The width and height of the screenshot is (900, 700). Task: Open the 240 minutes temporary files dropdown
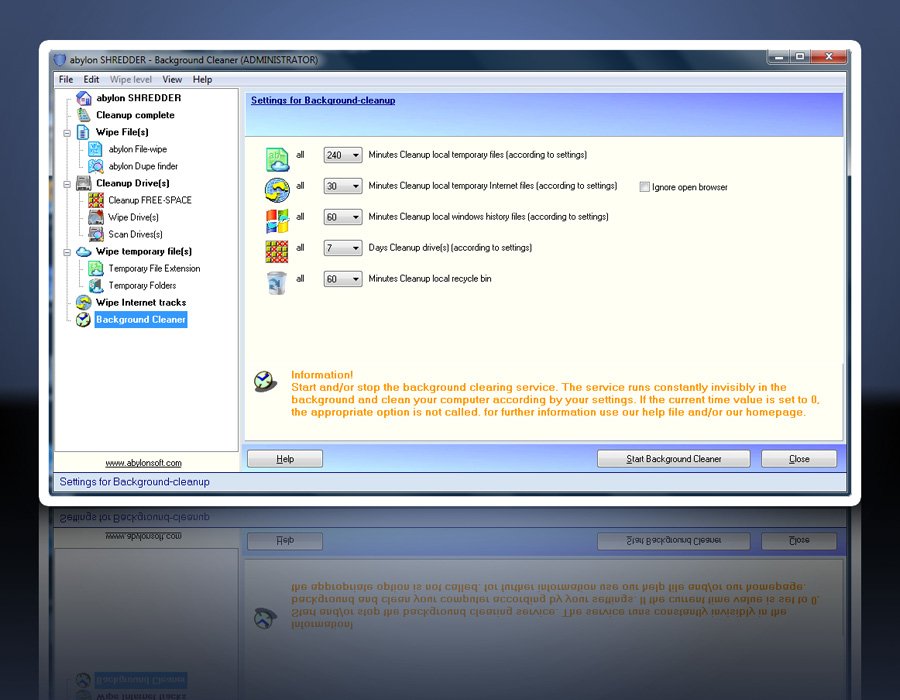coord(343,155)
